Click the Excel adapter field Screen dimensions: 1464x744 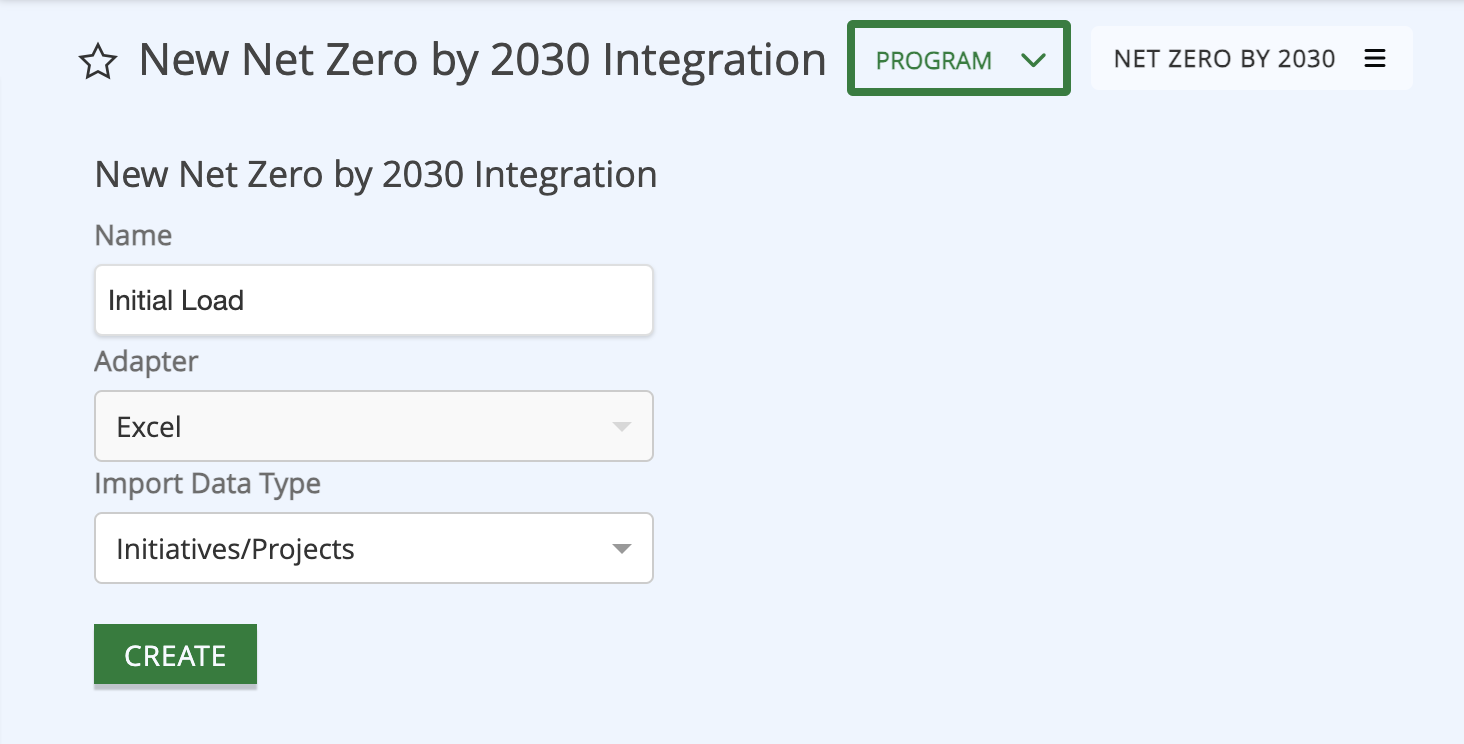click(373, 426)
